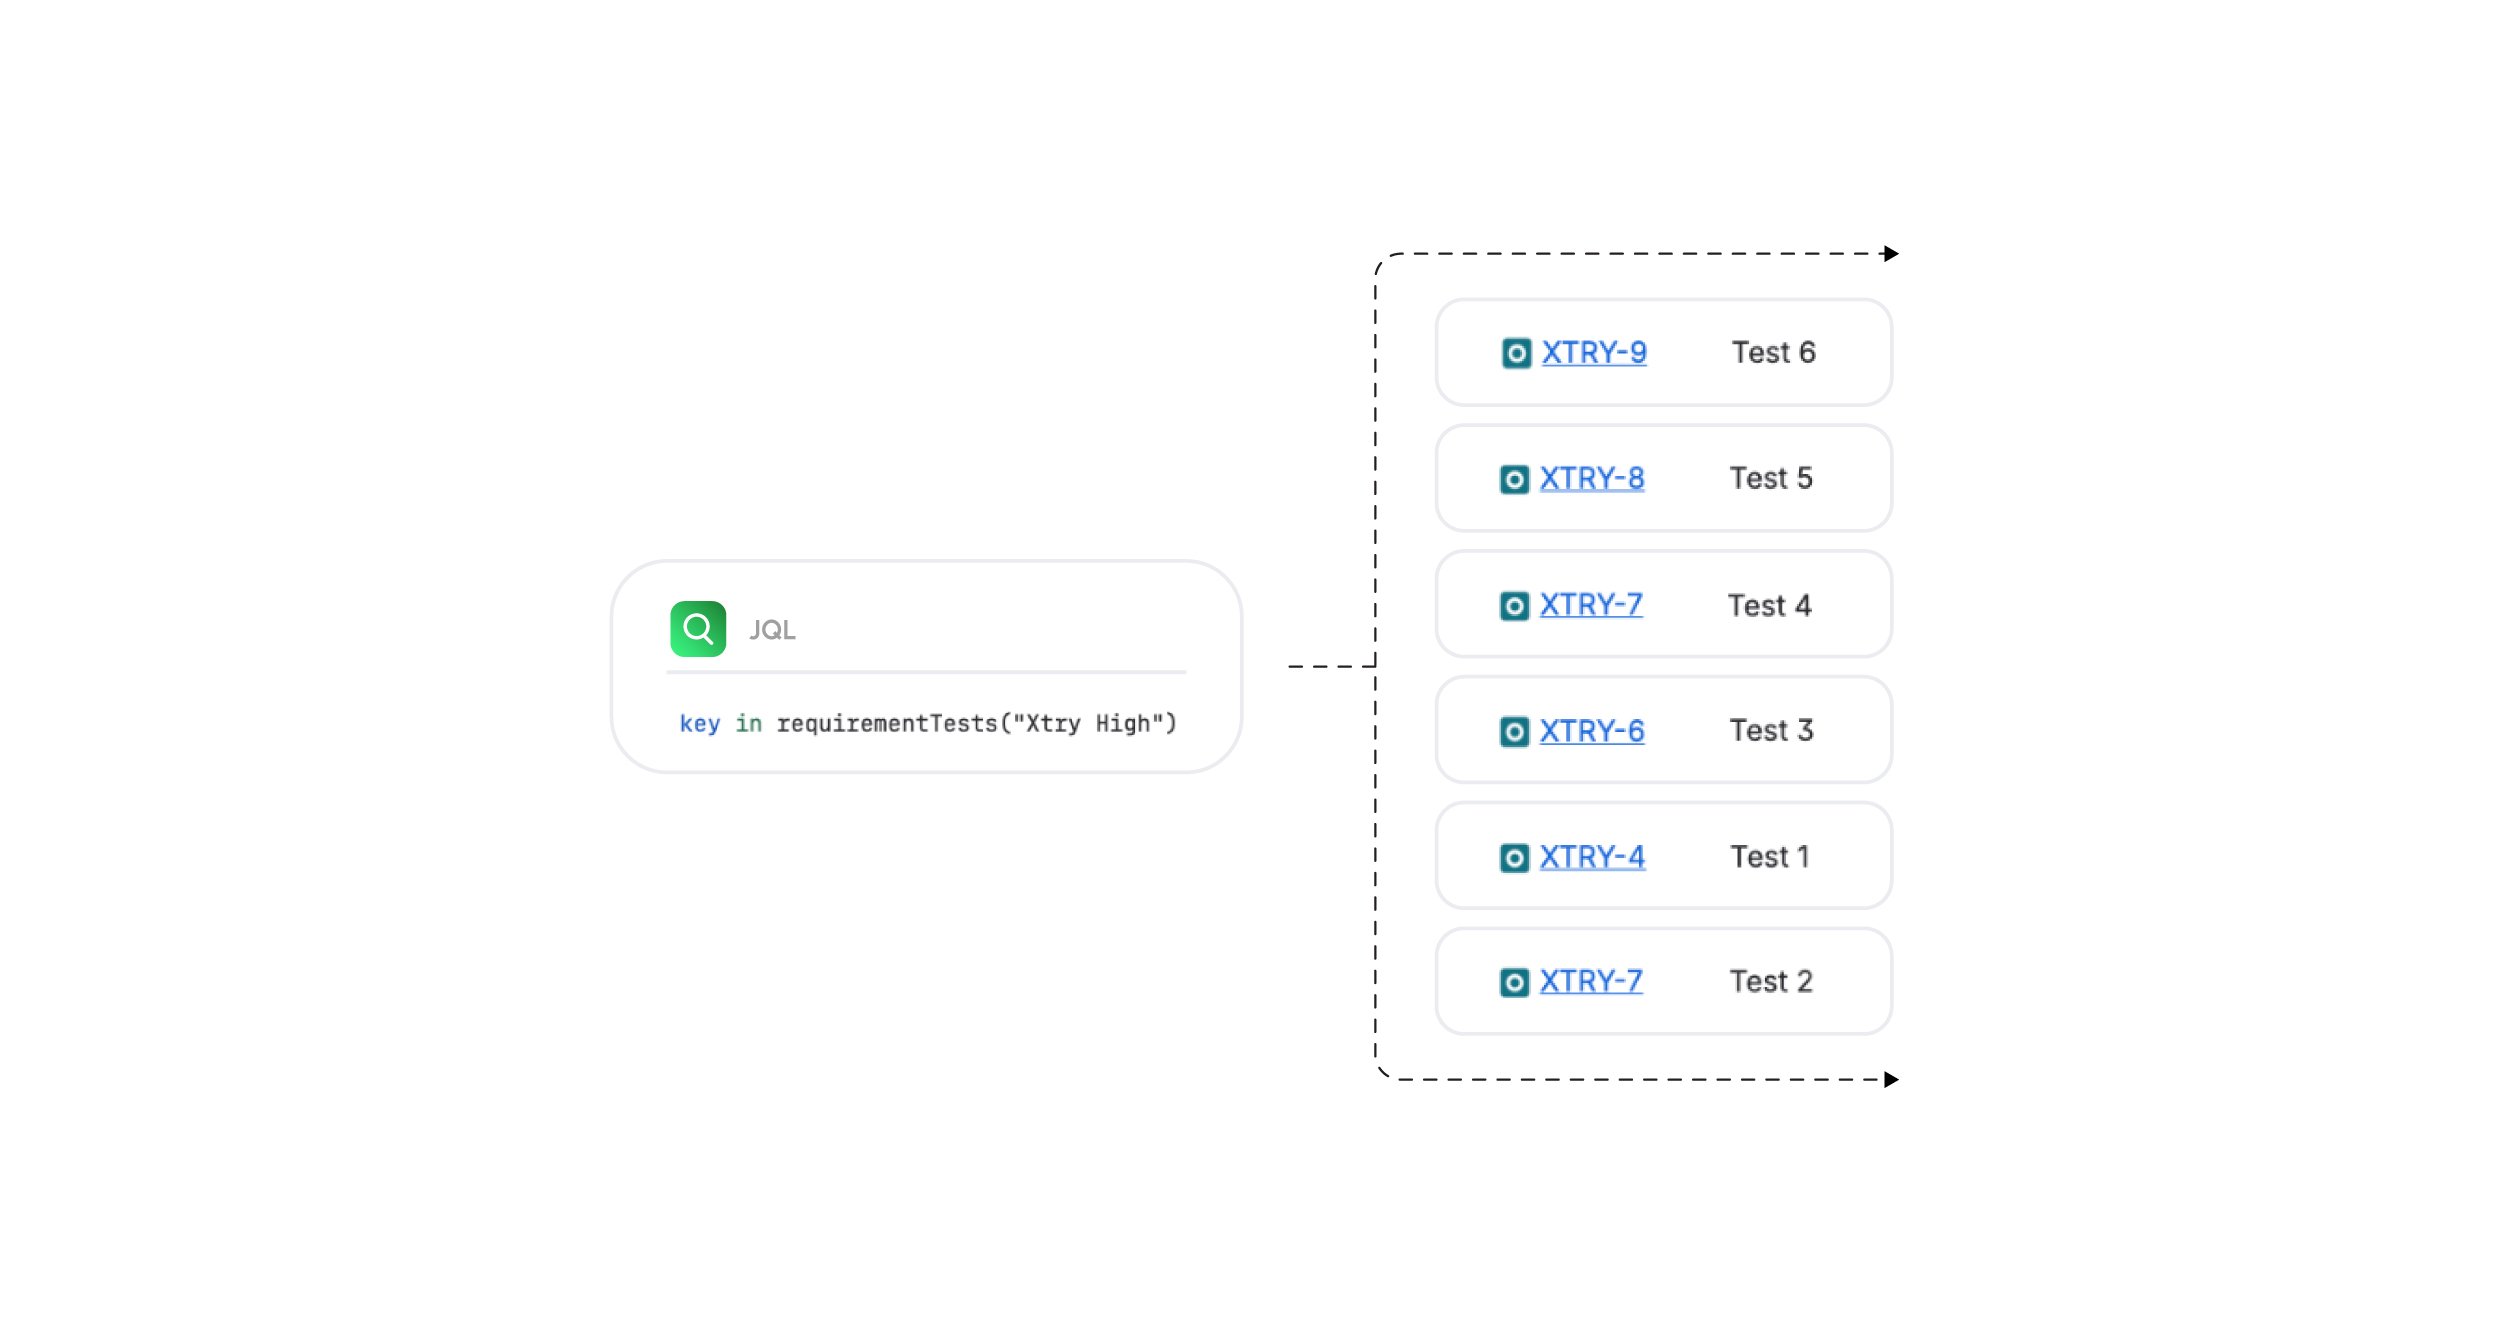This screenshot has width=2510, height=1333.
Task: Click the green JQL search icon
Action: (x=698, y=629)
